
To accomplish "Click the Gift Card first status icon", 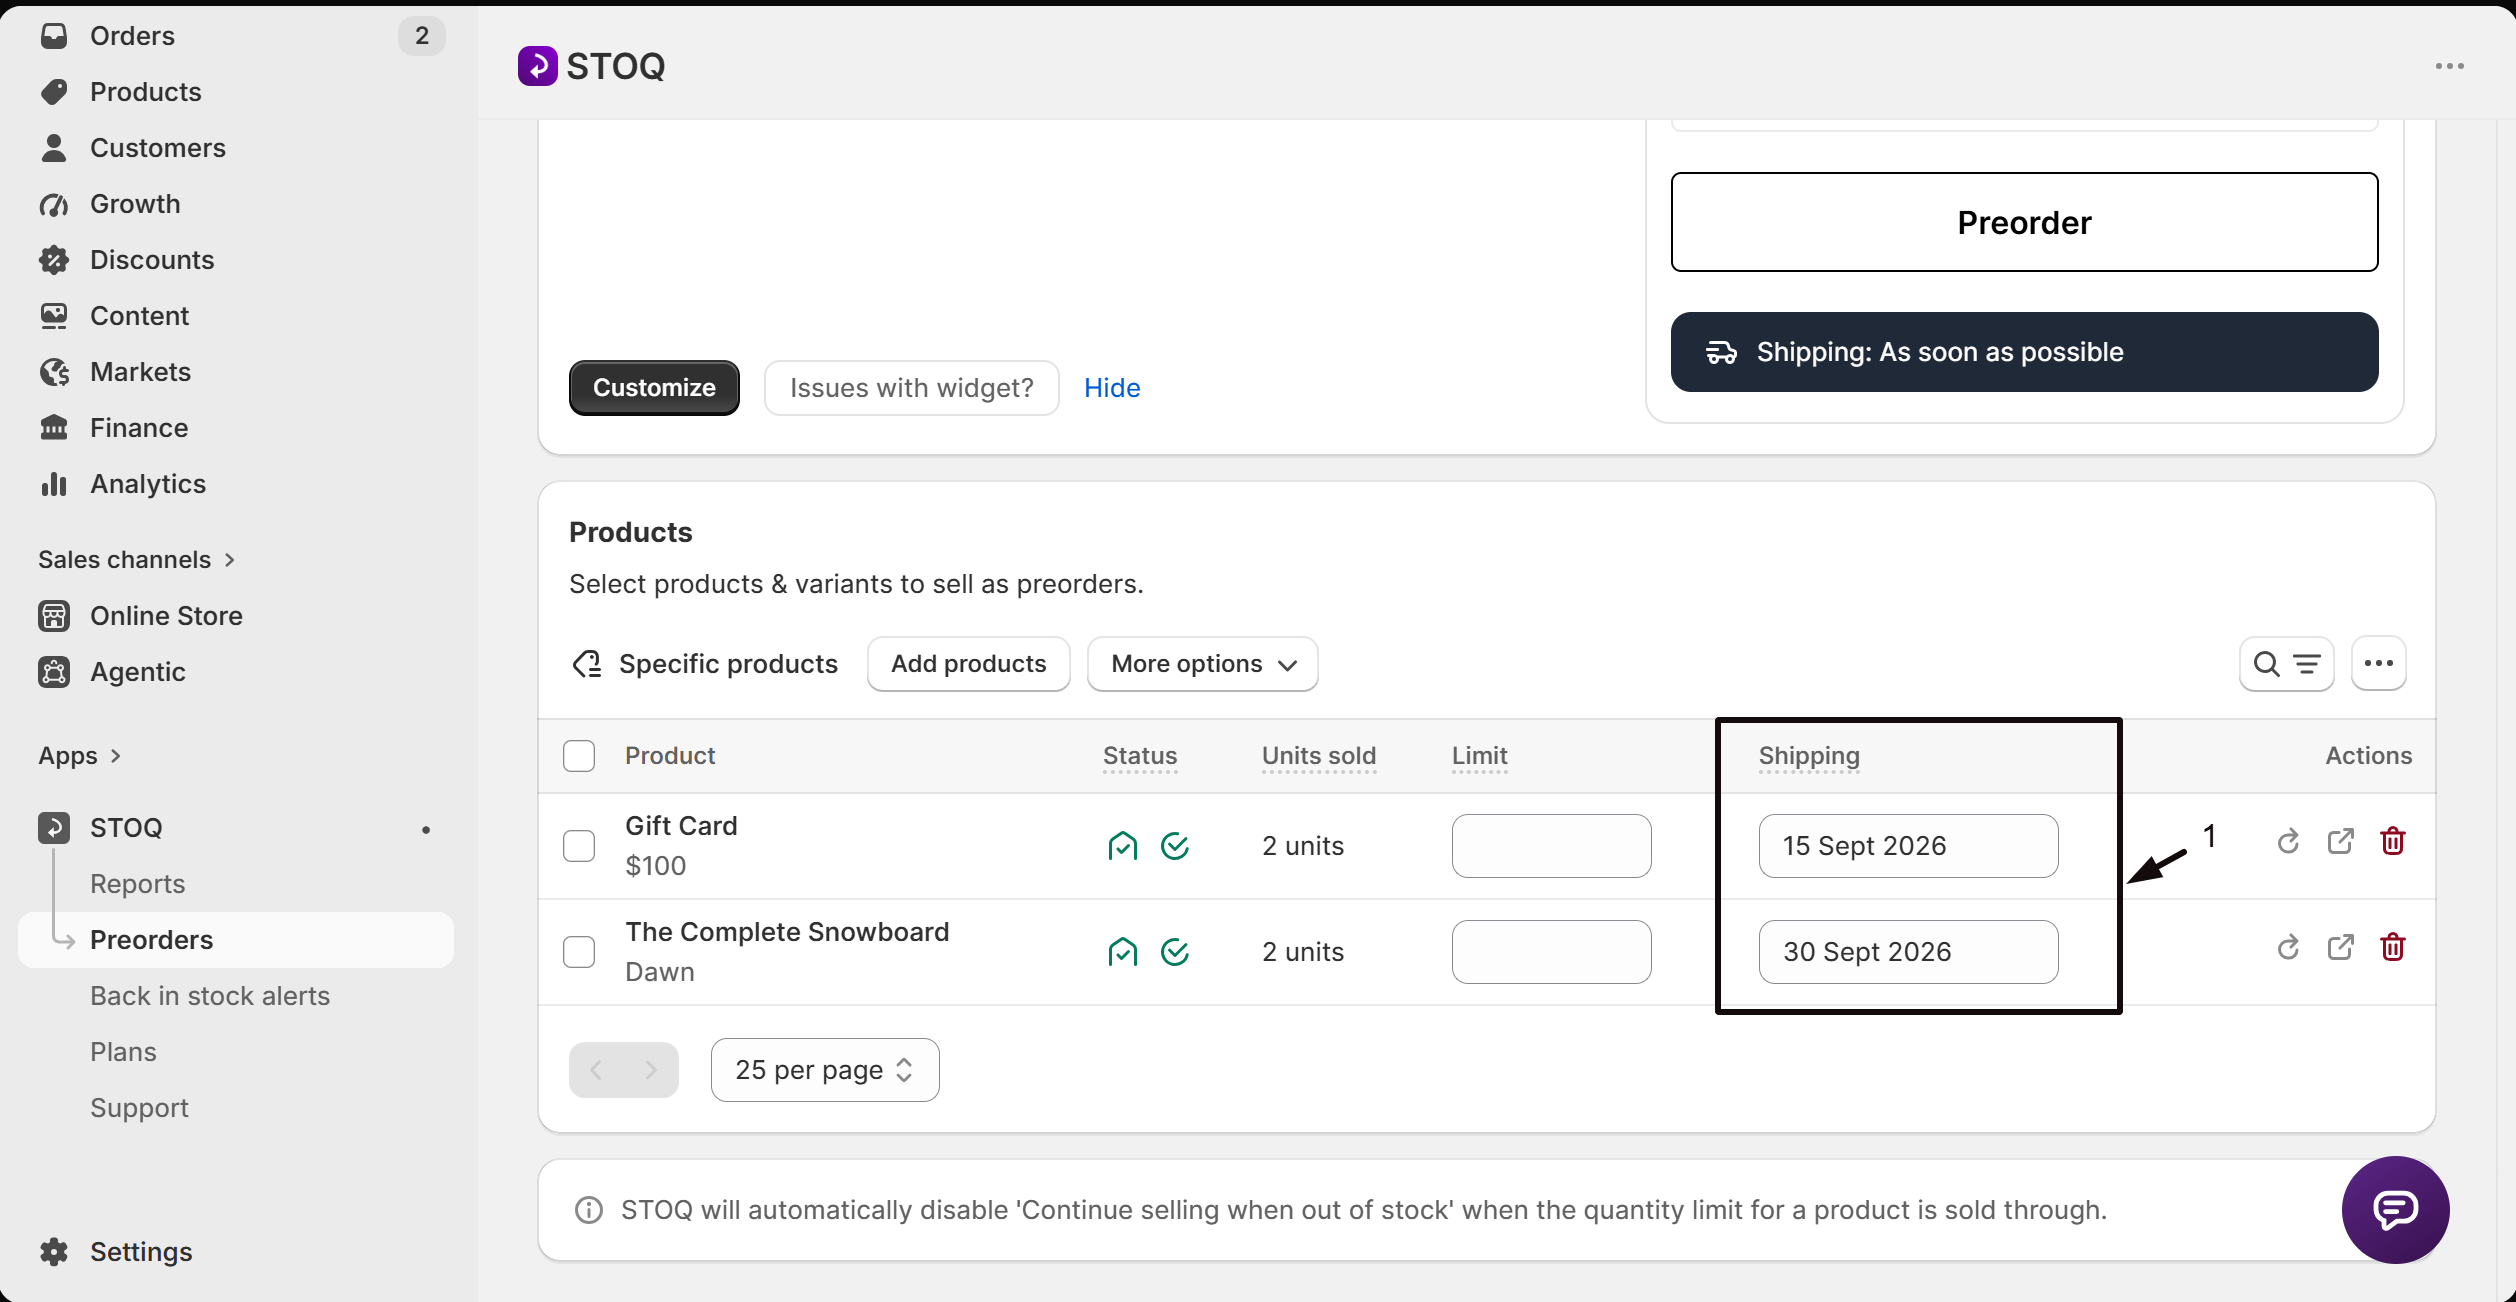I will tap(1123, 846).
